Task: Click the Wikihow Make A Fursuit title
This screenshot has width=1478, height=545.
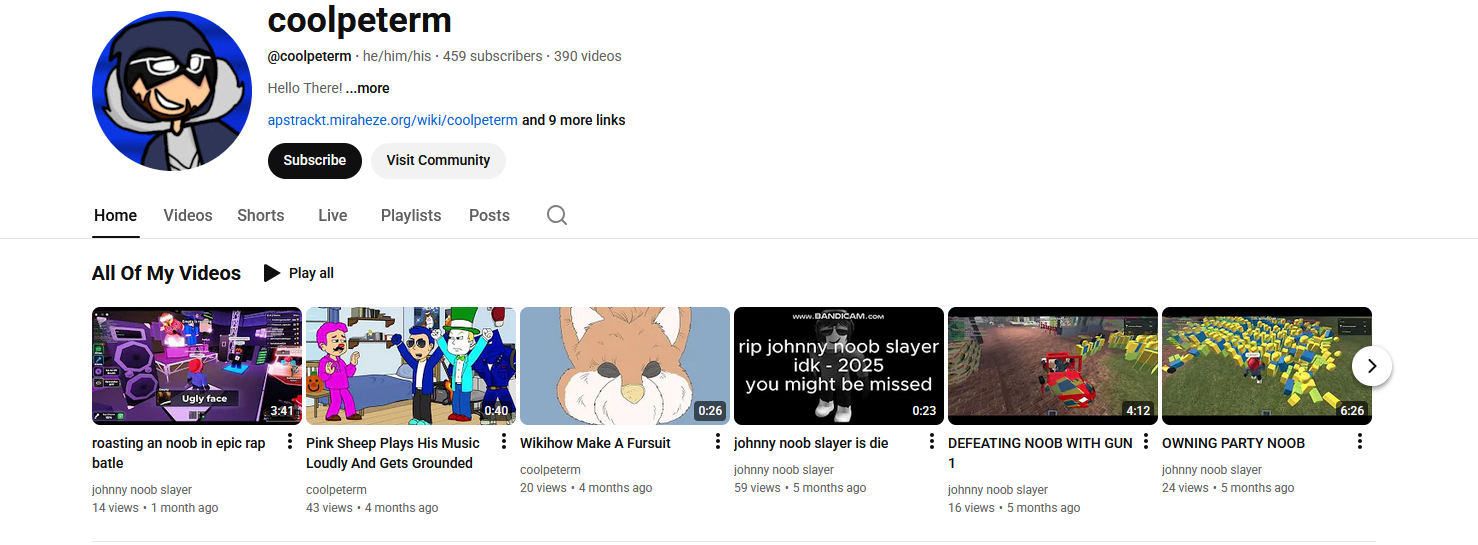Action: [x=595, y=443]
